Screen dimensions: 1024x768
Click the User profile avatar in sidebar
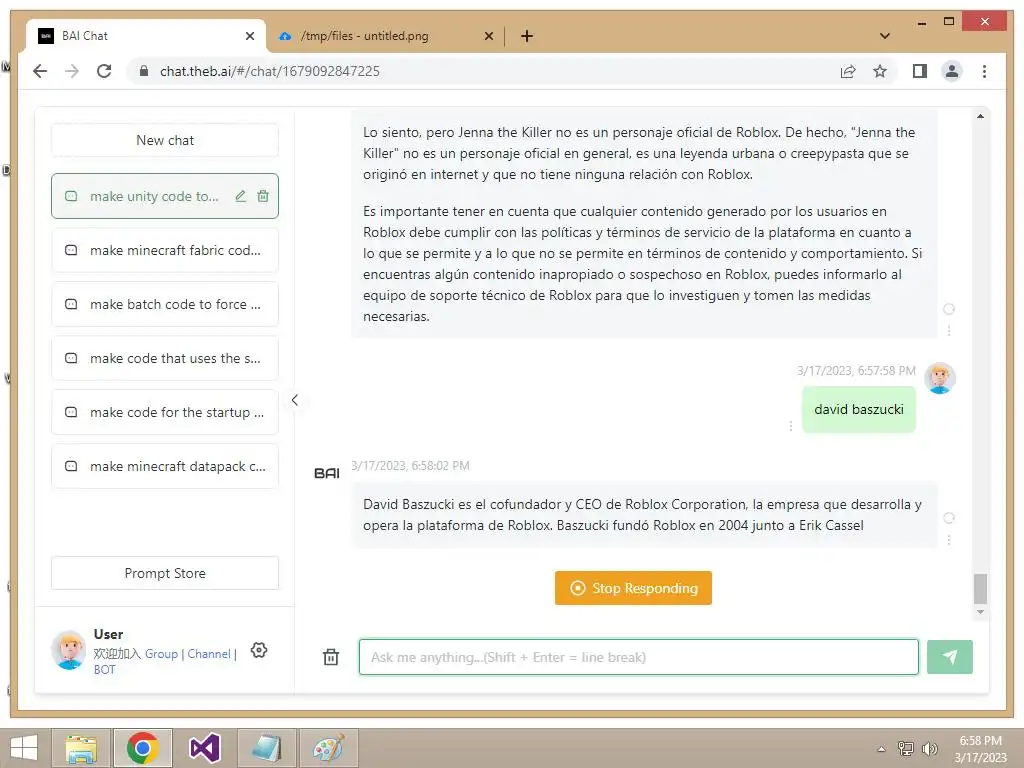click(x=69, y=650)
